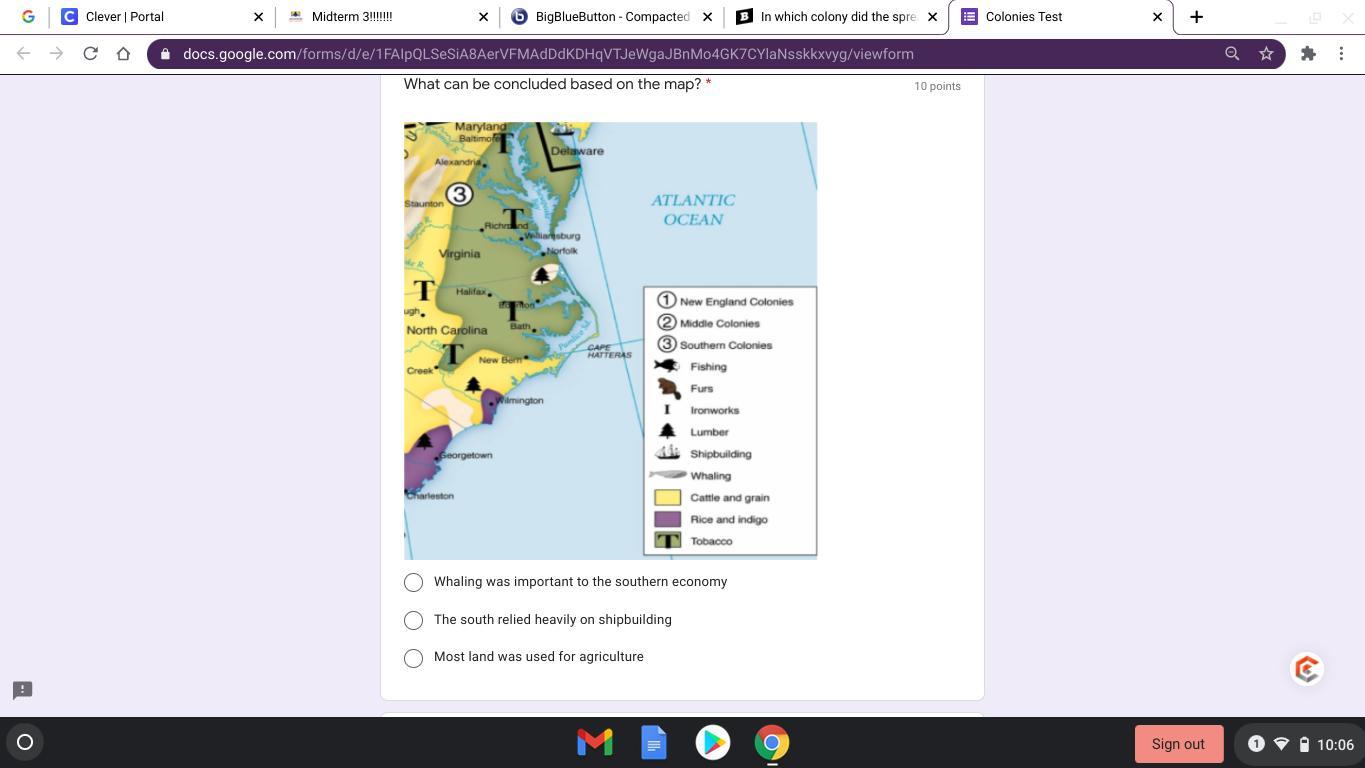Open the BigBlueButton tab
Viewport: 1365px width, 768px height.
pyautogui.click(x=612, y=17)
